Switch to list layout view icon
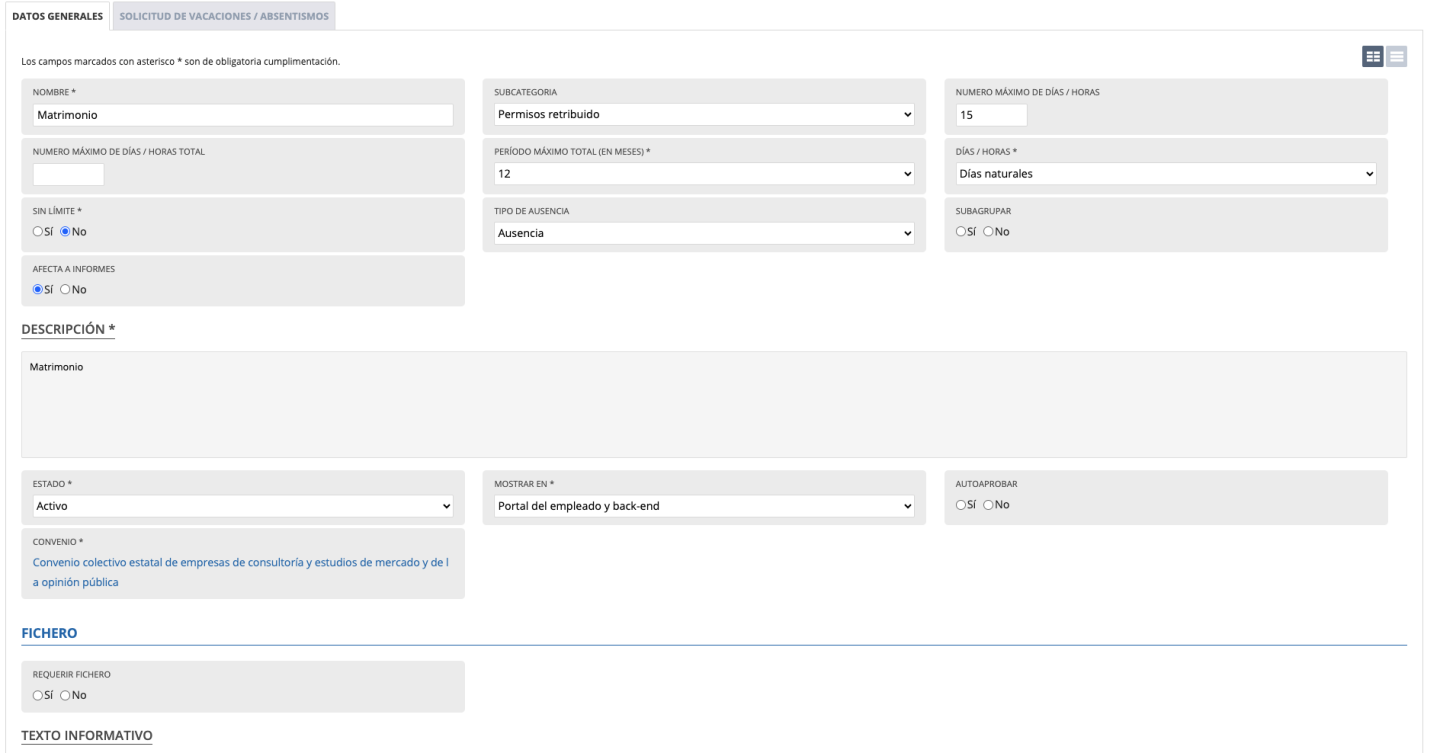 tap(1396, 57)
